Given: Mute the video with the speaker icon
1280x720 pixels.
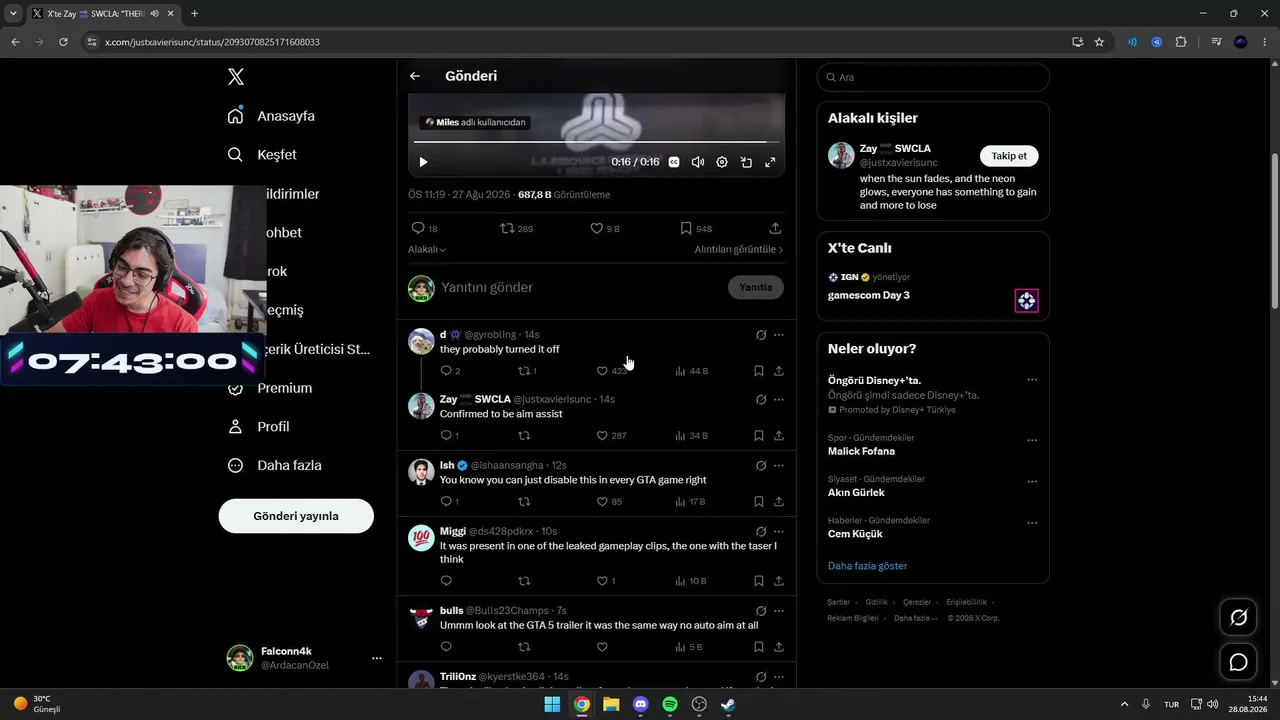Looking at the screenshot, I should tap(698, 162).
